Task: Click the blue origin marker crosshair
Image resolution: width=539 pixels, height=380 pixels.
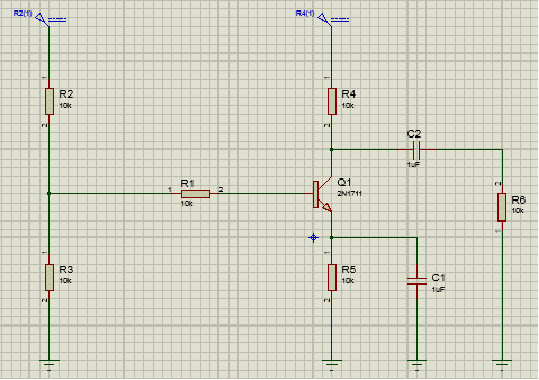Action: point(314,238)
